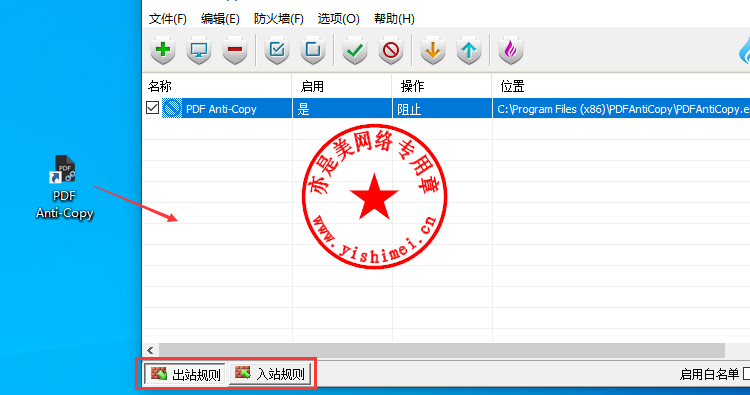750x395 pixels.
Task: Toggle the PDF Anti-Copy rule checkbox
Action: 153,108
